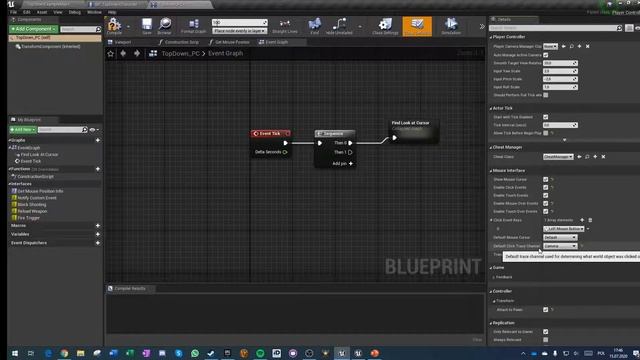Expand the toolbar overflow chevron

[x=482, y=26]
